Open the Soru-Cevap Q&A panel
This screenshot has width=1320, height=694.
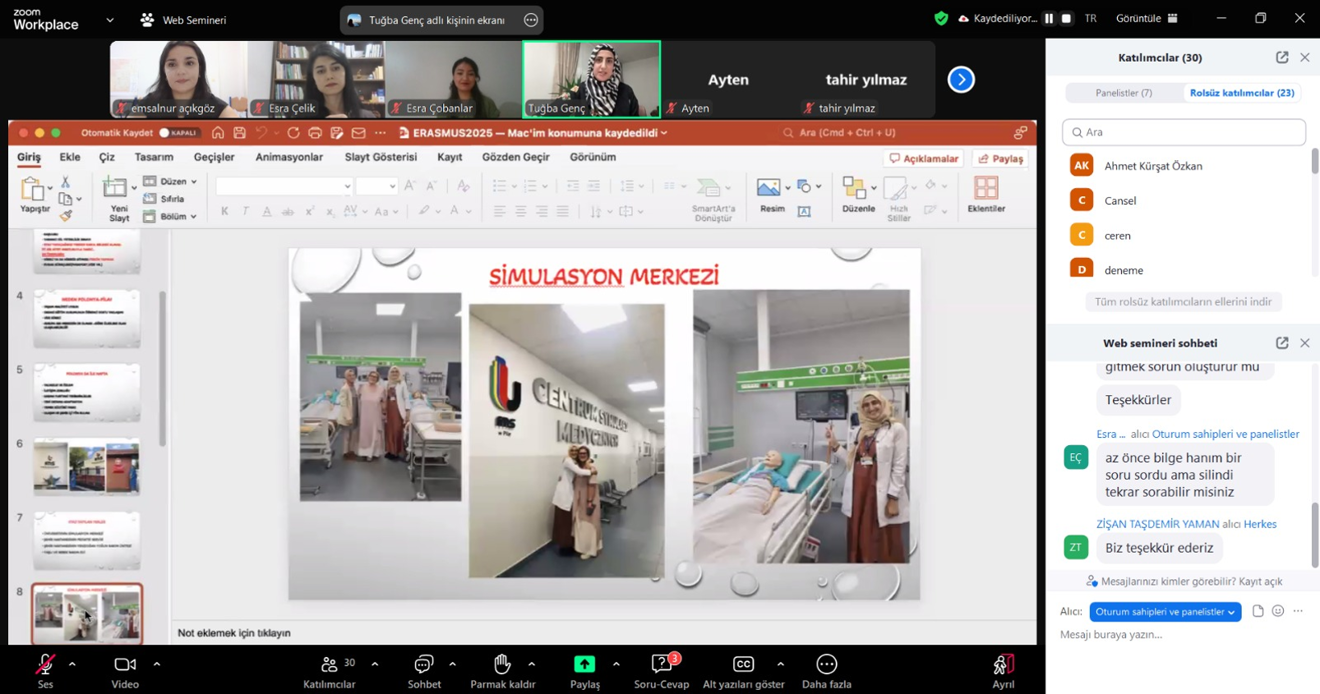point(661,665)
